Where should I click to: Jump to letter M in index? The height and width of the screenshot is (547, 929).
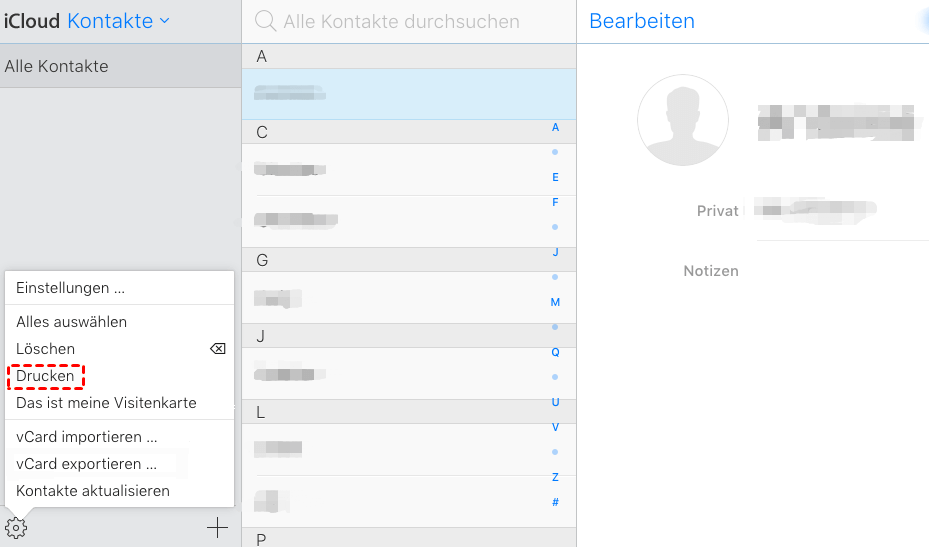tap(555, 302)
